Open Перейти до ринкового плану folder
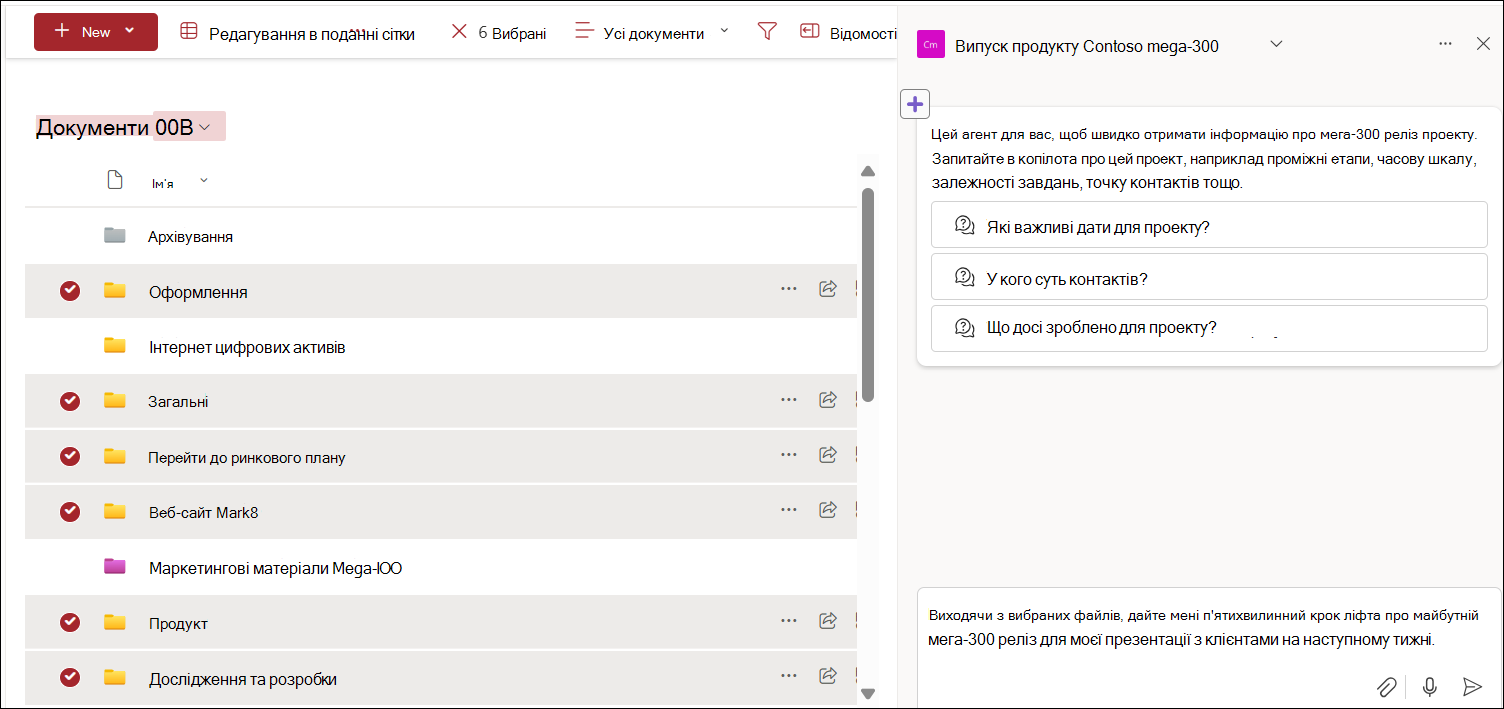The image size is (1504, 709). click(x=246, y=458)
